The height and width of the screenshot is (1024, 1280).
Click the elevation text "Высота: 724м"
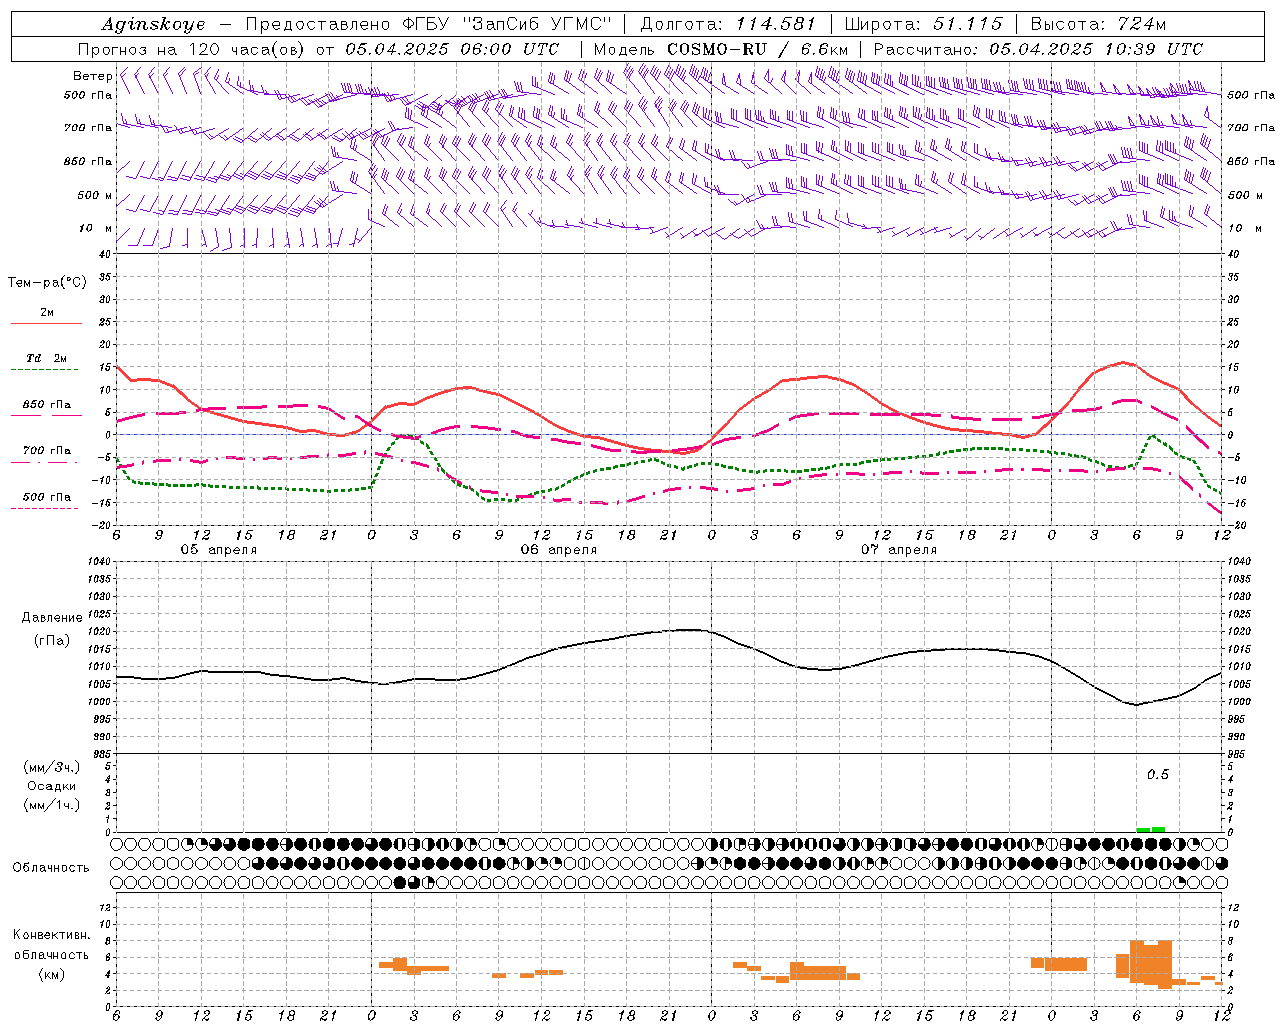tap(1098, 24)
